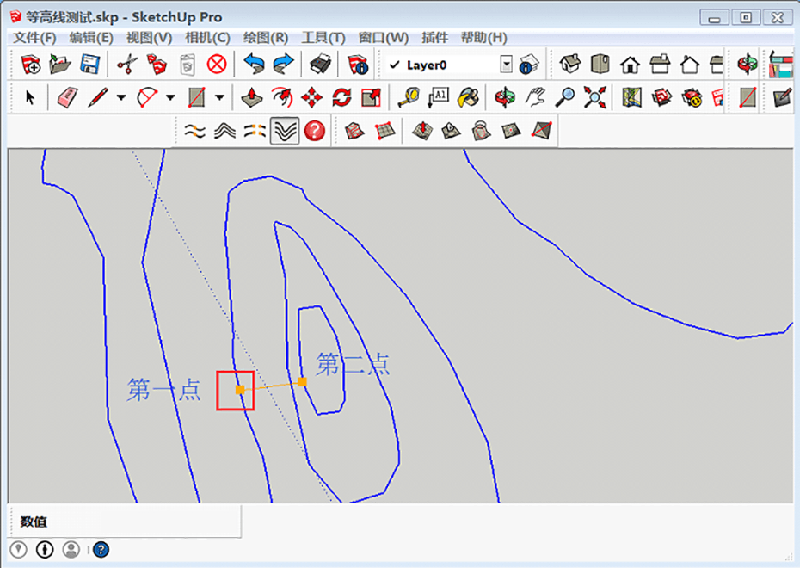Click the blue help button in status bar
This screenshot has width=800, height=568.
[101, 549]
